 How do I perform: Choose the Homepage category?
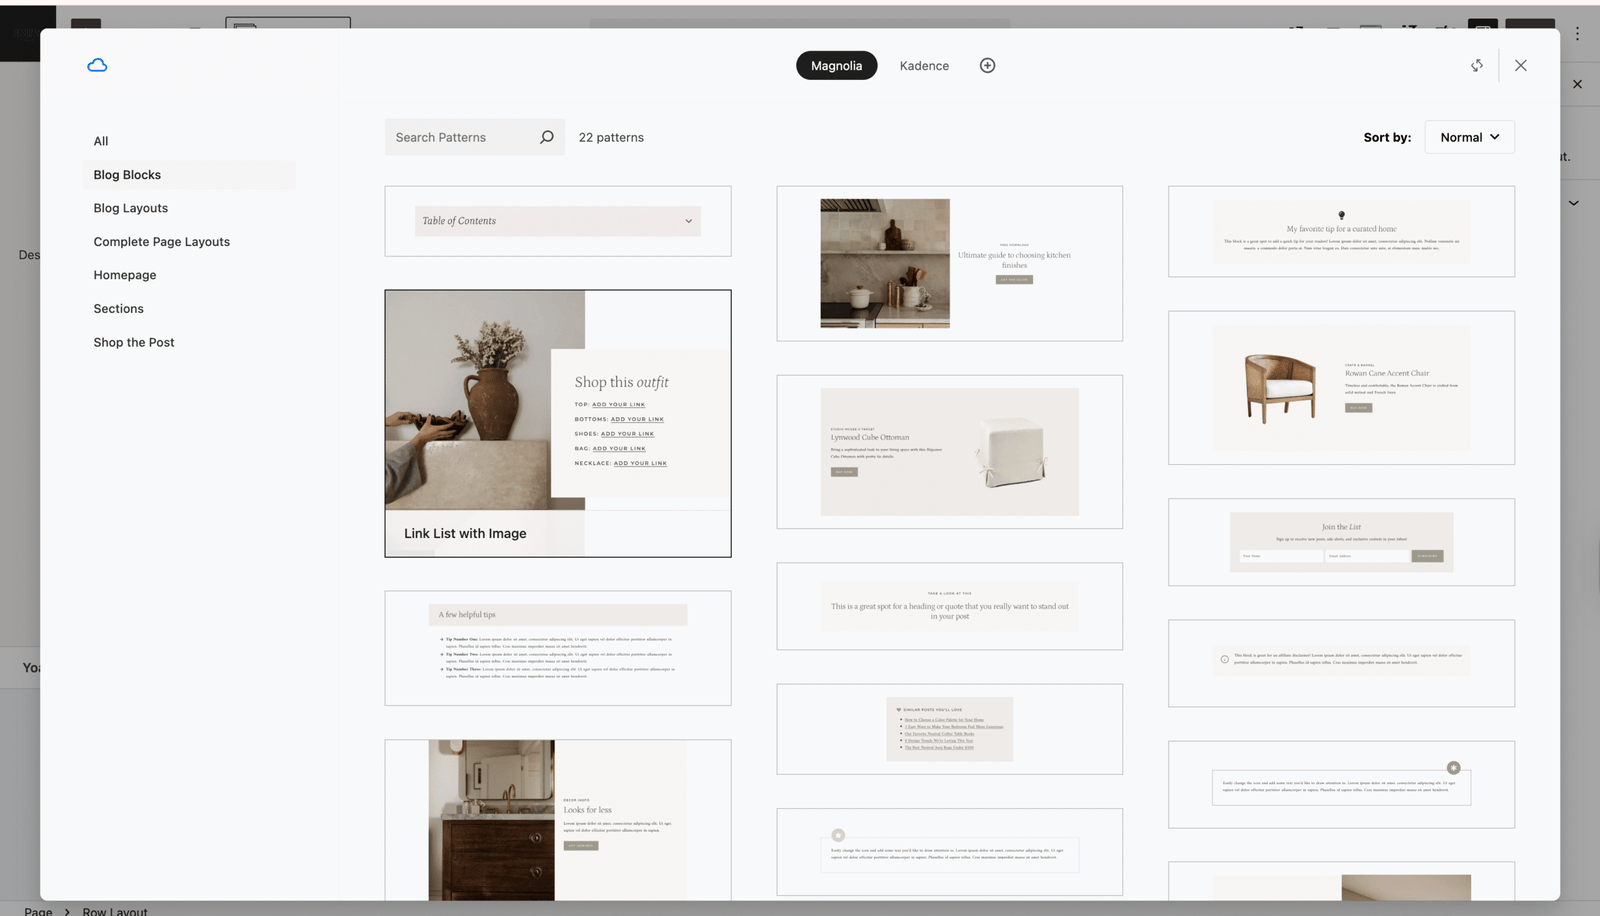pyautogui.click(x=125, y=275)
